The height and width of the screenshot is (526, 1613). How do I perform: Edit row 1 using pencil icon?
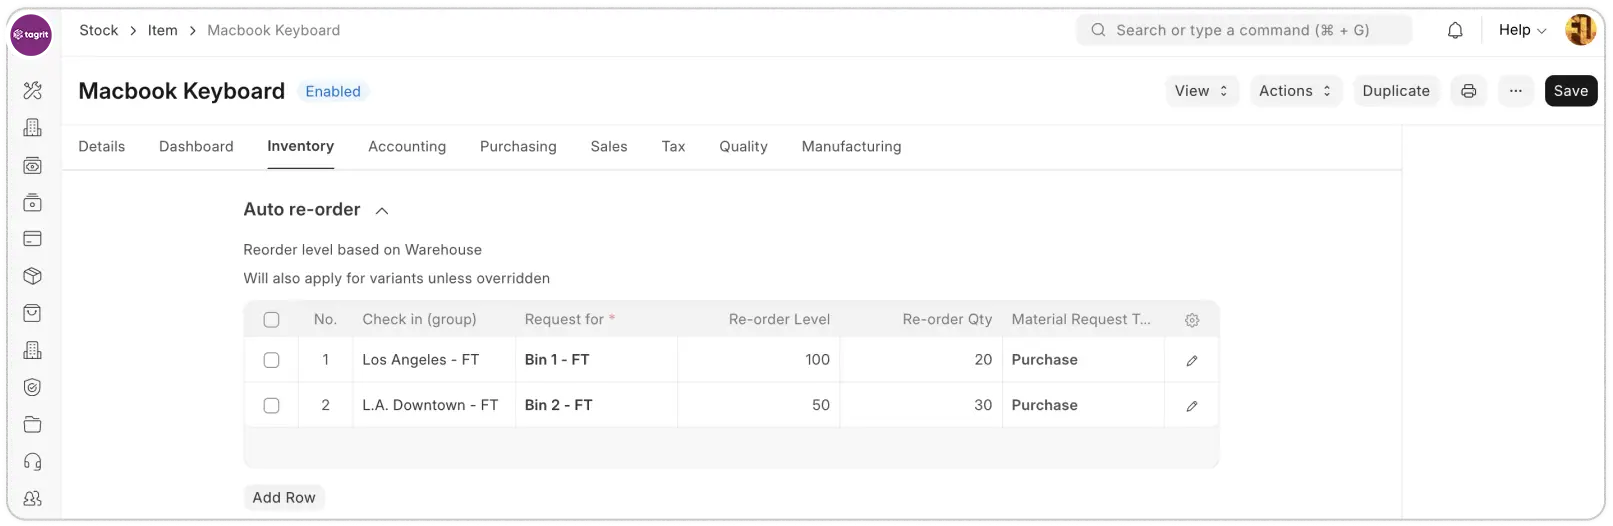pos(1191,361)
